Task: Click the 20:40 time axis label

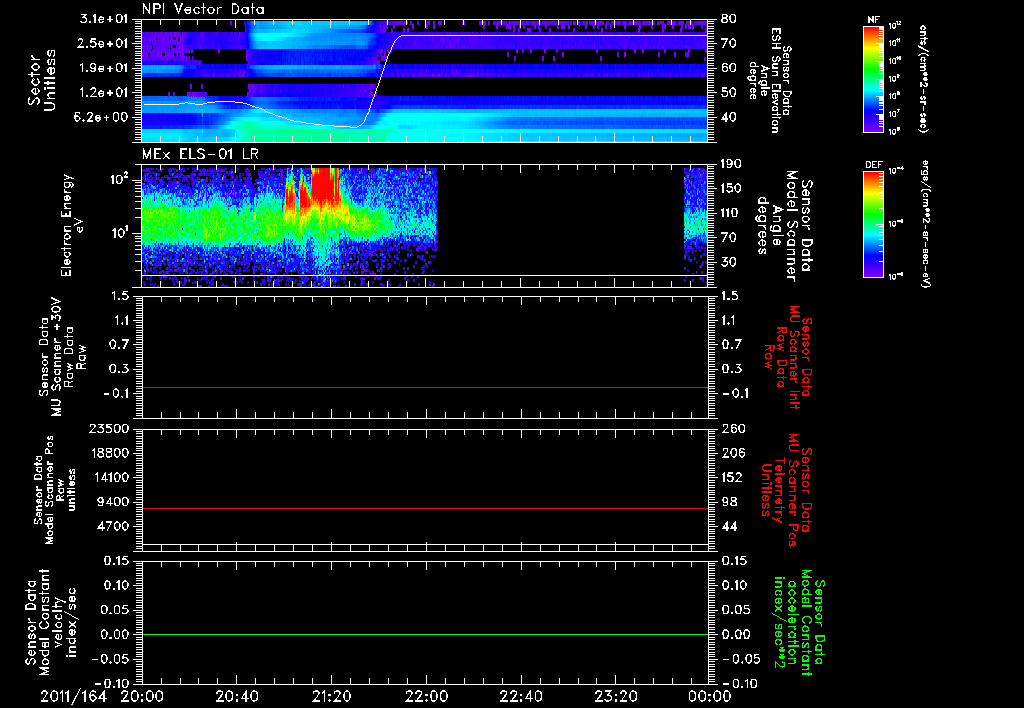Action: (237, 696)
